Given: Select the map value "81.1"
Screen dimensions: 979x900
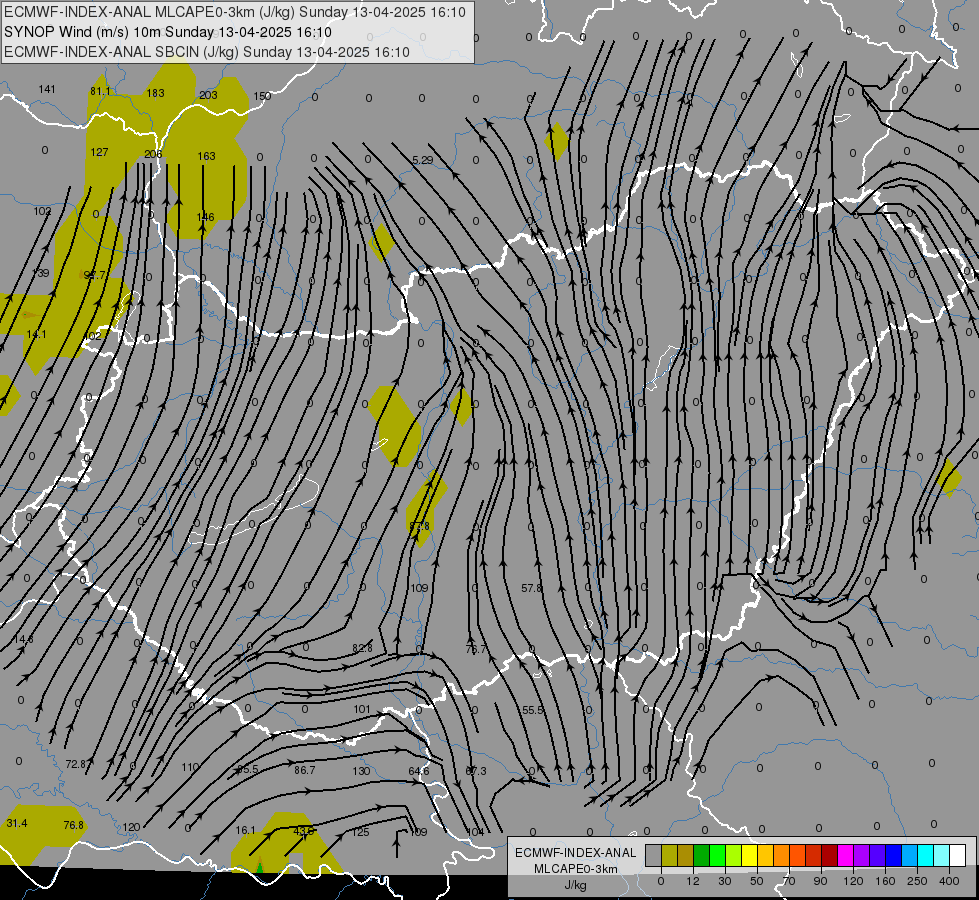Looking at the screenshot, I should 100,91.
